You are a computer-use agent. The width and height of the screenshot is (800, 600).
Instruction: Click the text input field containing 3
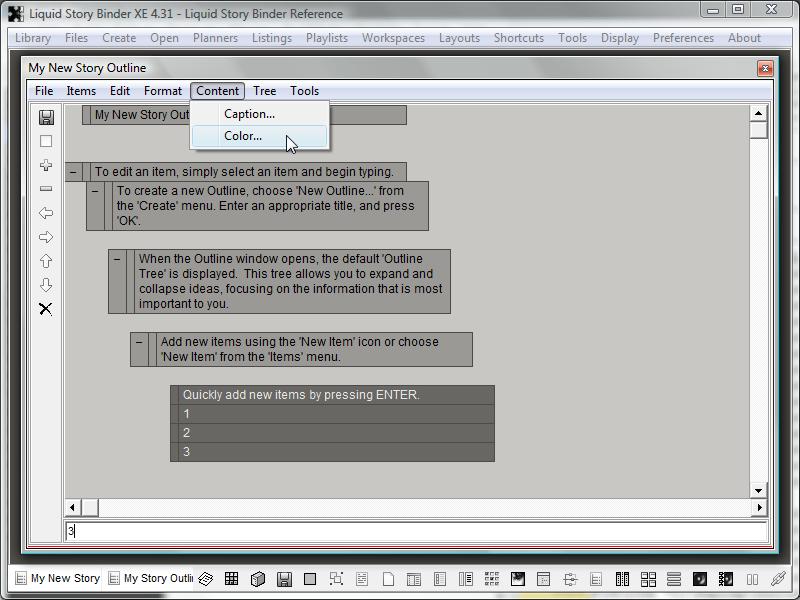click(415, 532)
